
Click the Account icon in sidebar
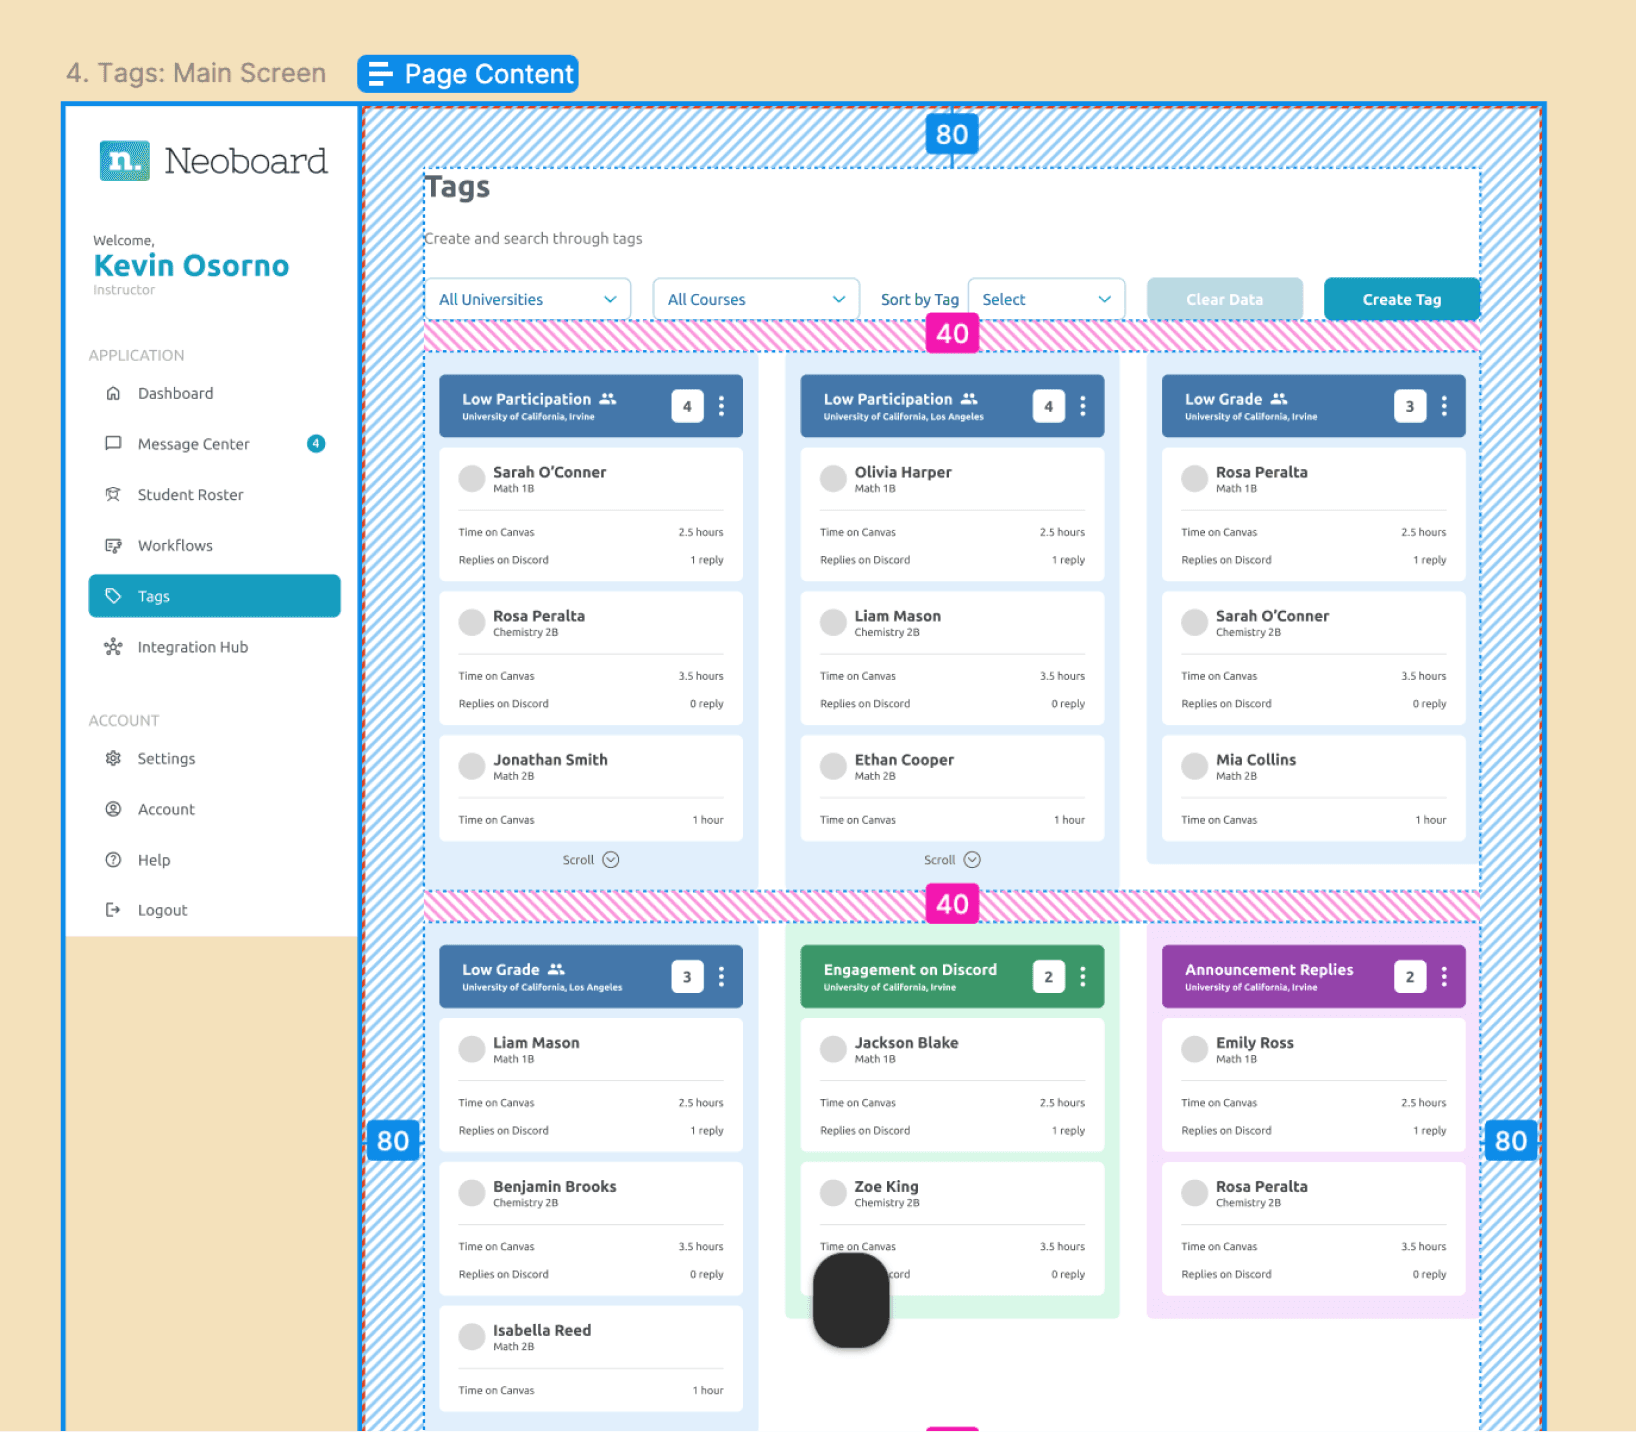point(113,808)
